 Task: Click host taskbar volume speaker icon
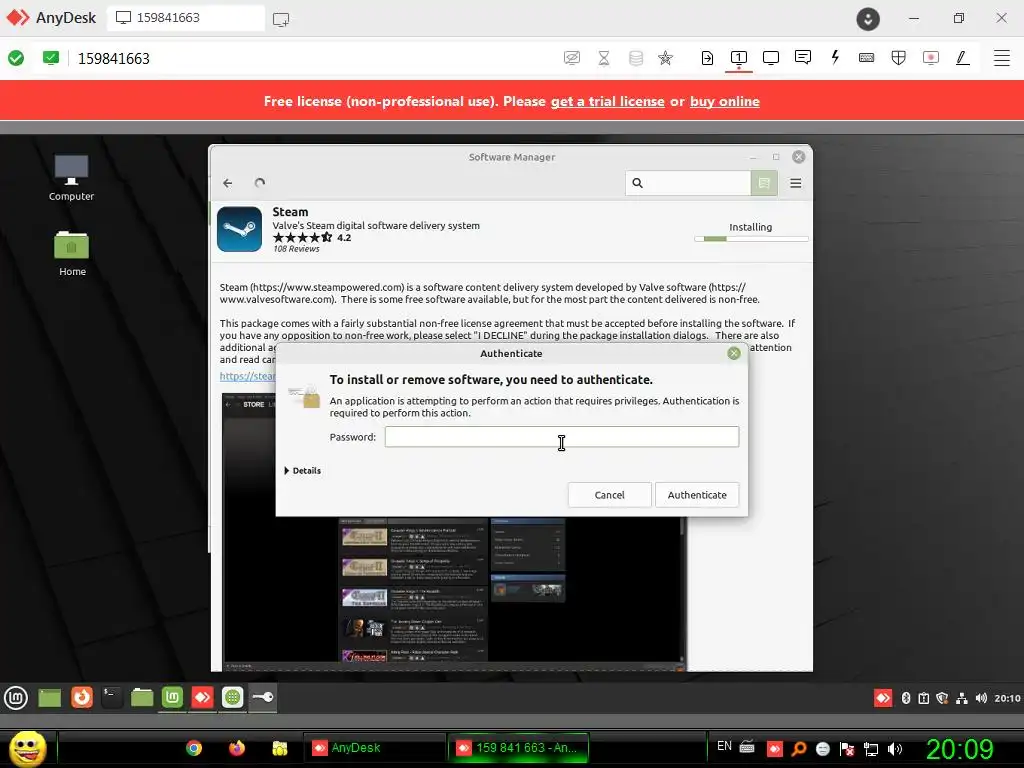click(895, 748)
